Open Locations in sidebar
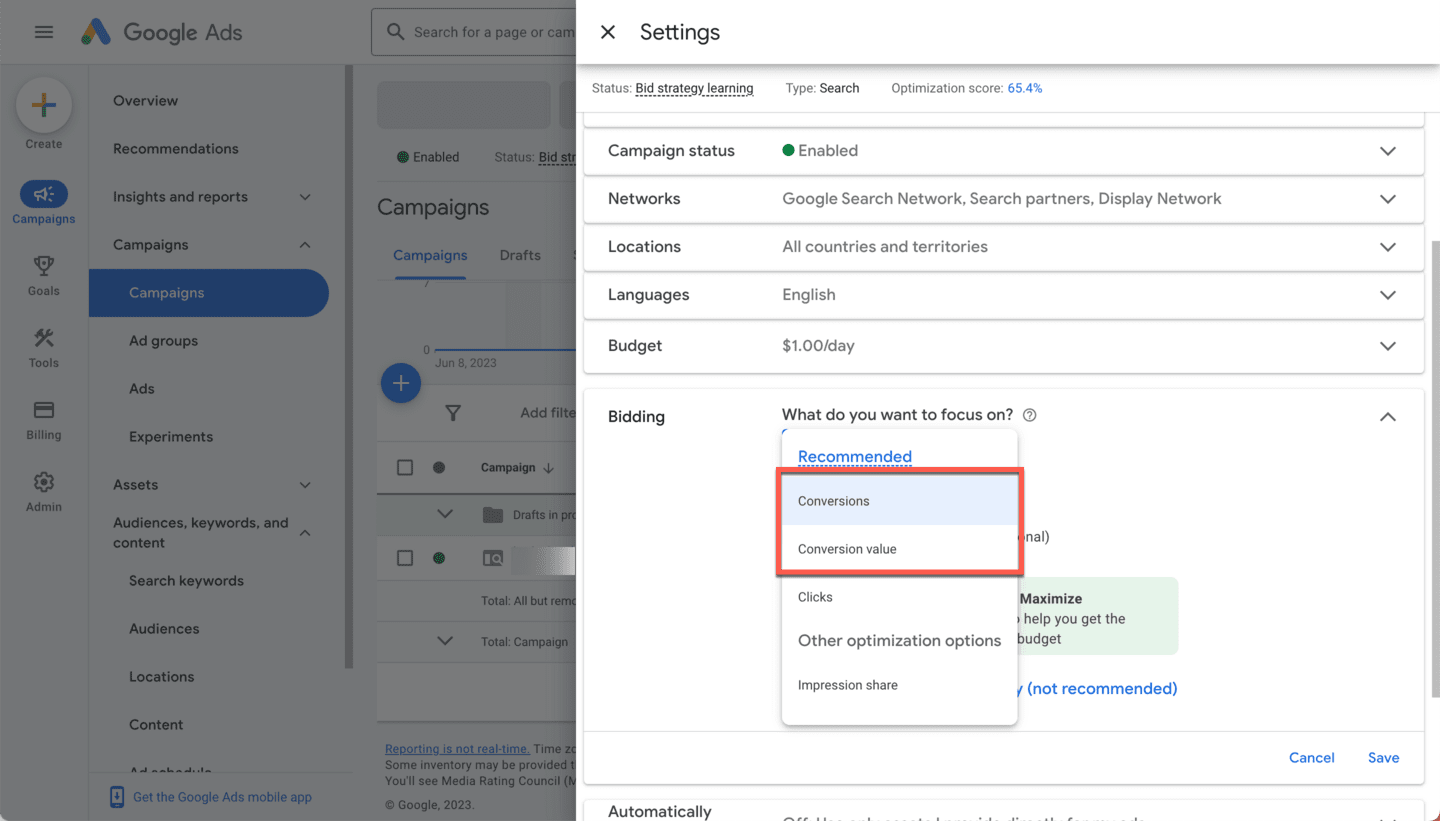Screen dimensions: 1440x821 point(161,677)
